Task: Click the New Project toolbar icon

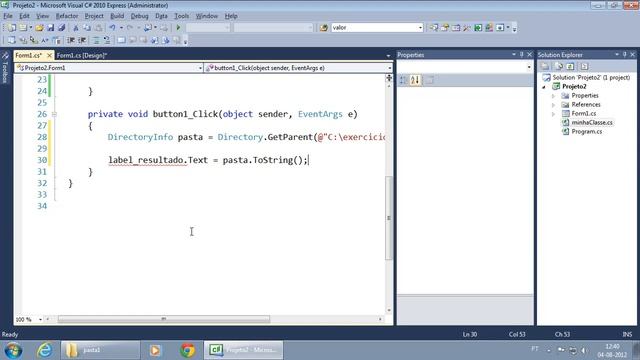Action: point(12,28)
